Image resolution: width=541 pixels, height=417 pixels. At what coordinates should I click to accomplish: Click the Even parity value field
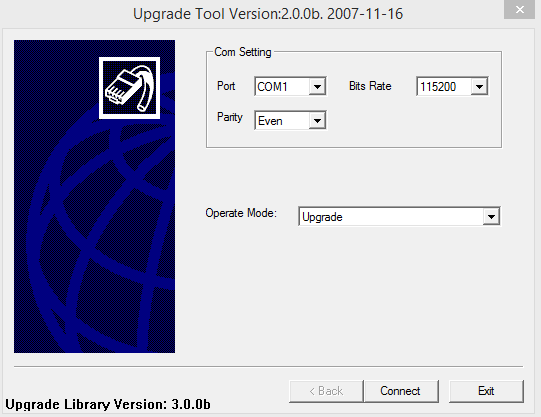point(290,120)
